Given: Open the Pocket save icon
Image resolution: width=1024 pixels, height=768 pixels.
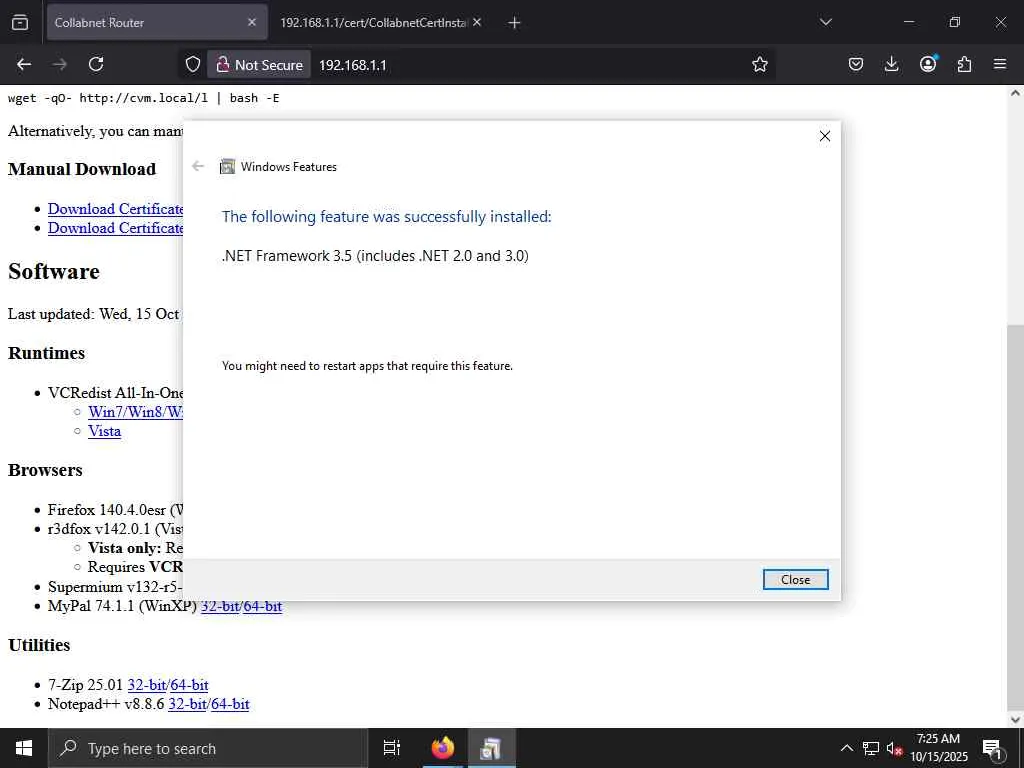Looking at the screenshot, I should coord(856,64).
